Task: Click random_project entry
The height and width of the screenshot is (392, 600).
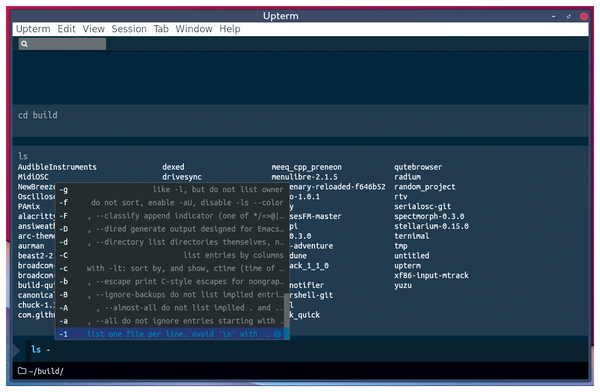Action: point(425,187)
